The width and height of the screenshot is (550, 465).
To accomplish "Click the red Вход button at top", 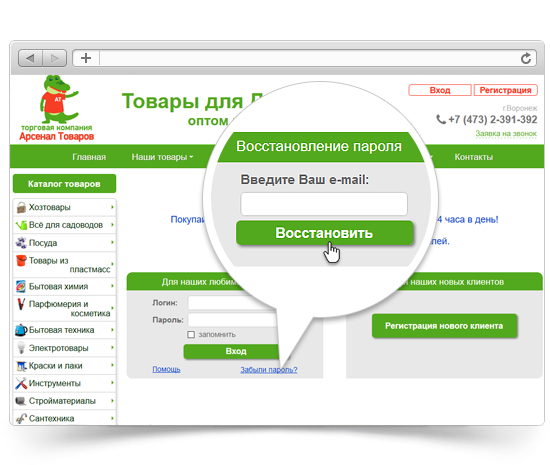I will click(x=440, y=90).
